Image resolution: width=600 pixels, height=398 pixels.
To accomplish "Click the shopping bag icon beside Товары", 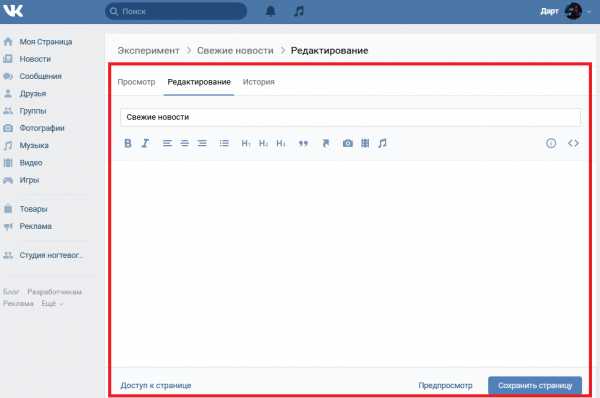I will click(x=8, y=209).
